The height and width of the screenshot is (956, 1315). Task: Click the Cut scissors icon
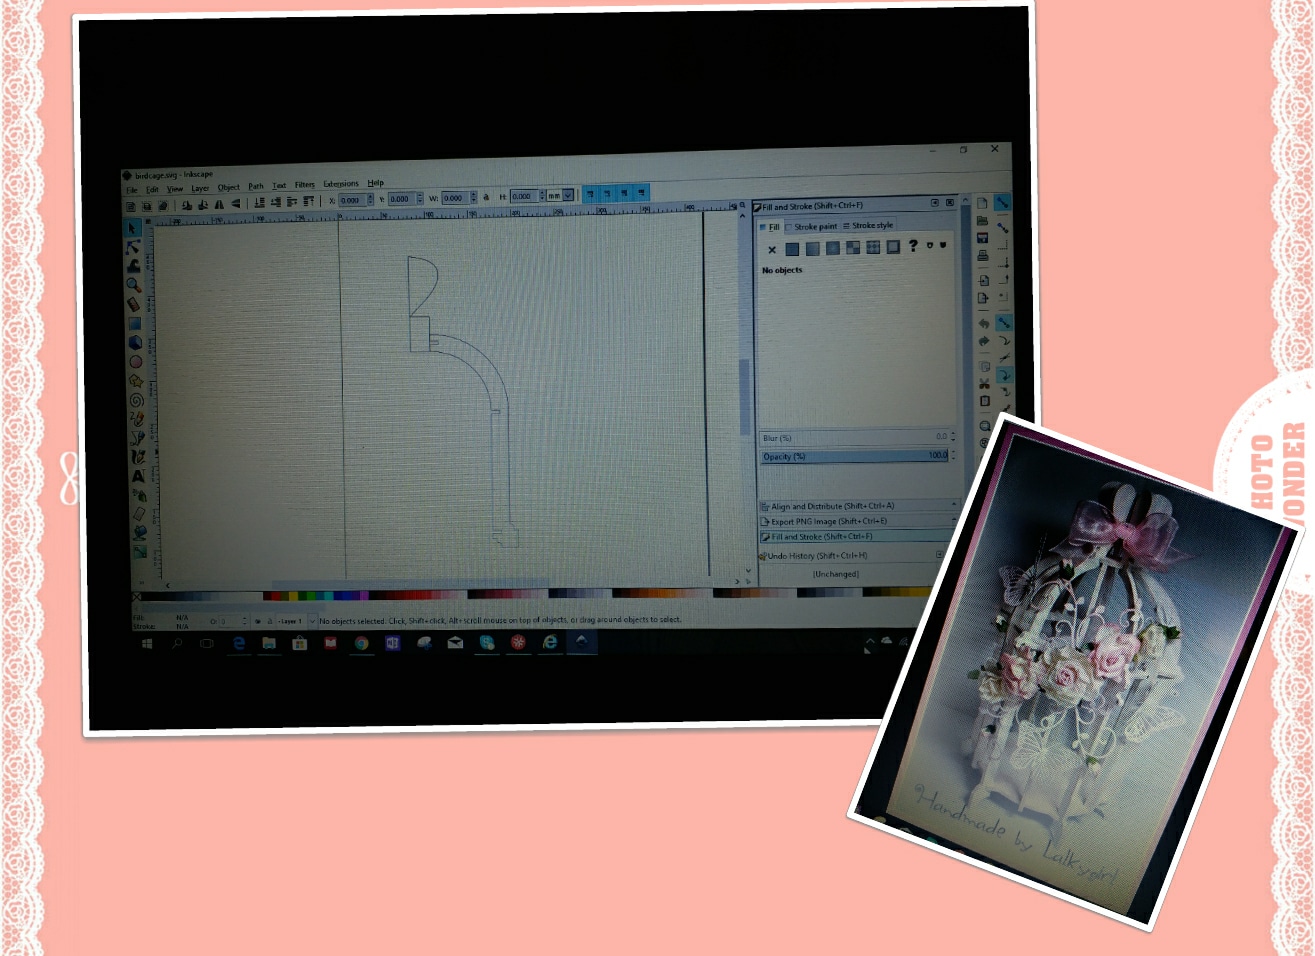[984, 383]
